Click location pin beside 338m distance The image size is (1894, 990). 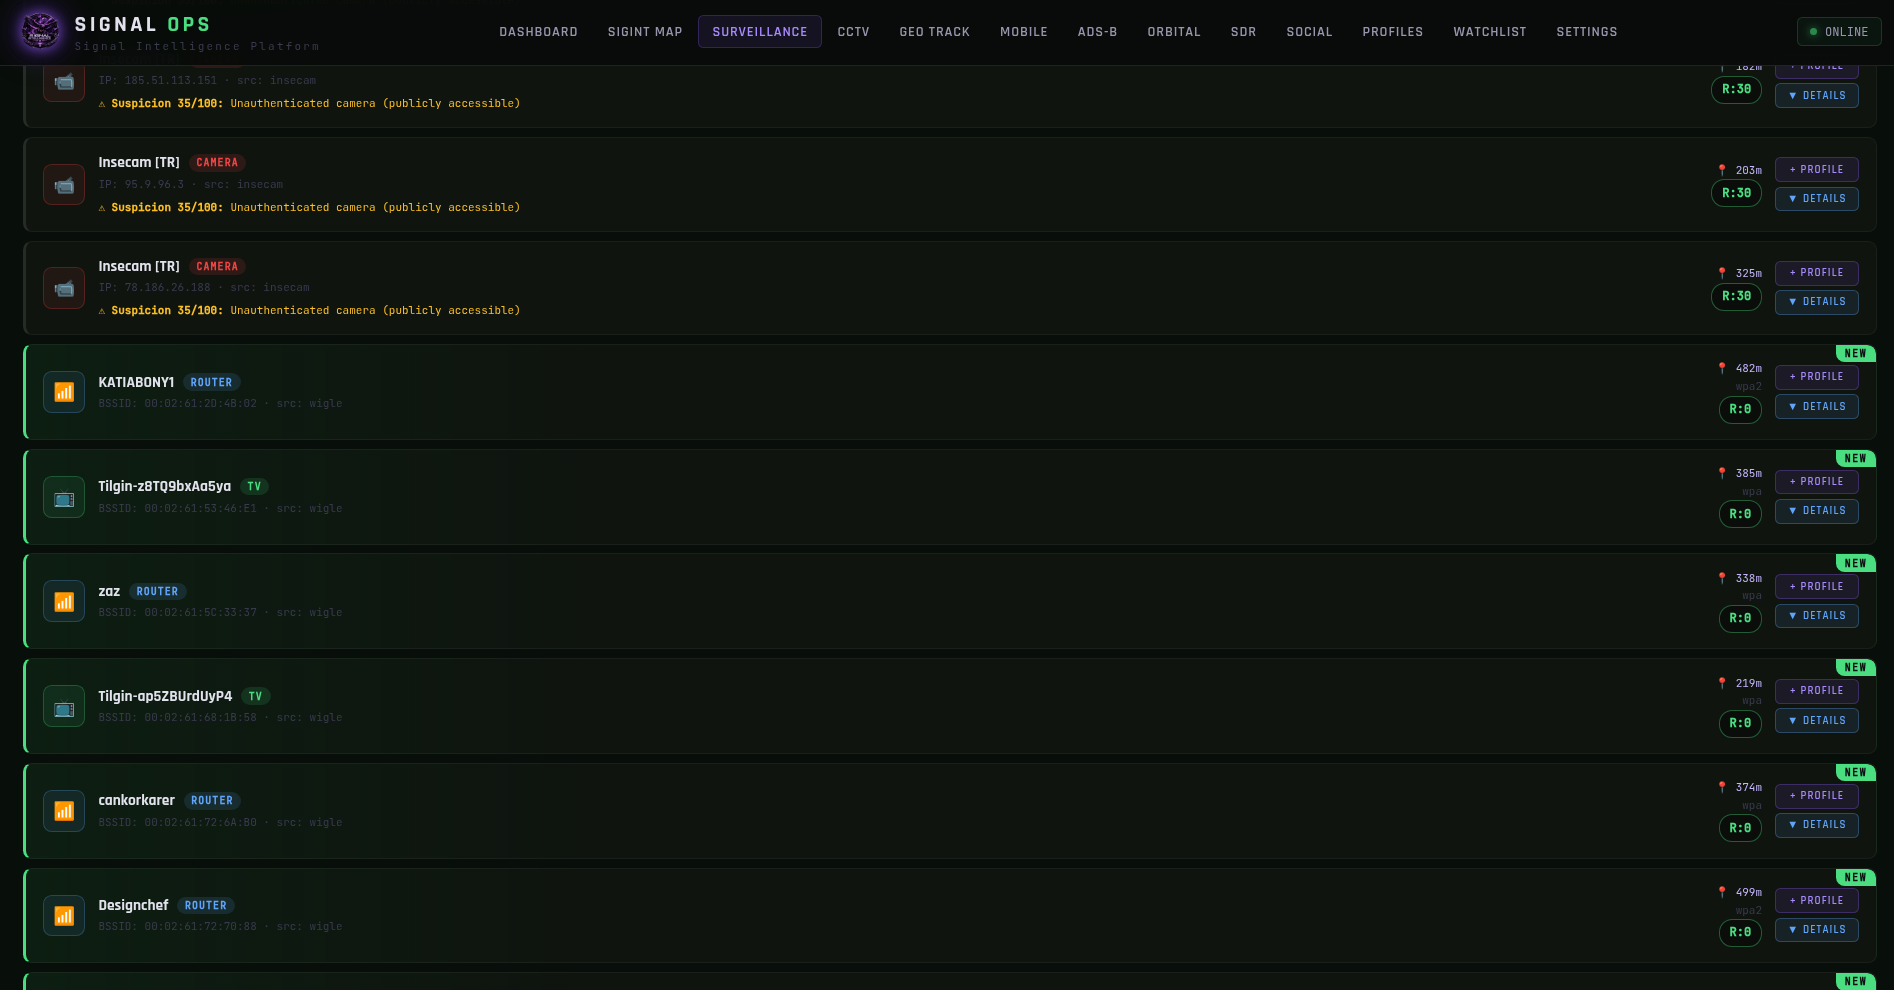1722,578
